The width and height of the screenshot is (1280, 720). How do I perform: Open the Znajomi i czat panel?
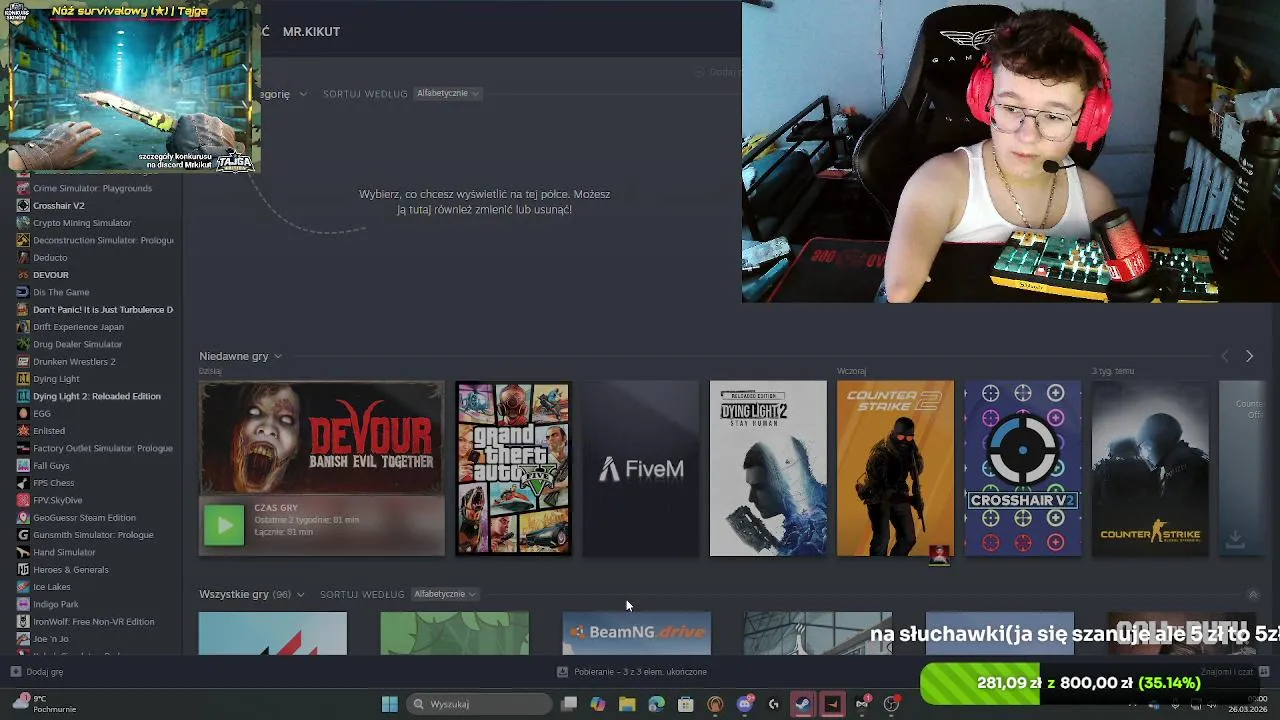1235,672
